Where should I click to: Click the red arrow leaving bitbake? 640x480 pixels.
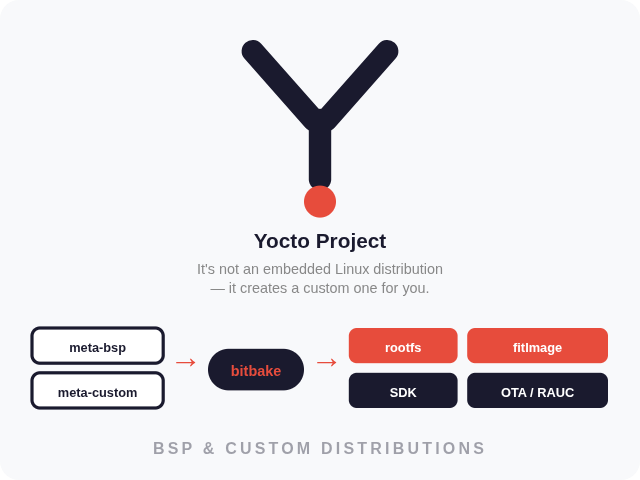(x=327, y=362)
